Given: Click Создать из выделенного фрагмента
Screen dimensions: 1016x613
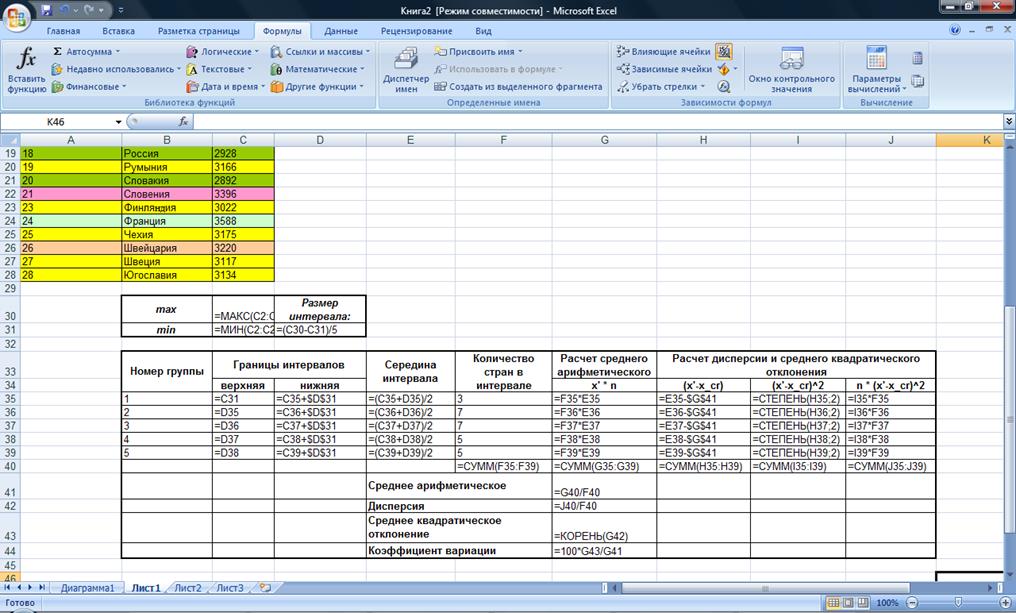Looking at the screenshot, I should click(518, 86).
